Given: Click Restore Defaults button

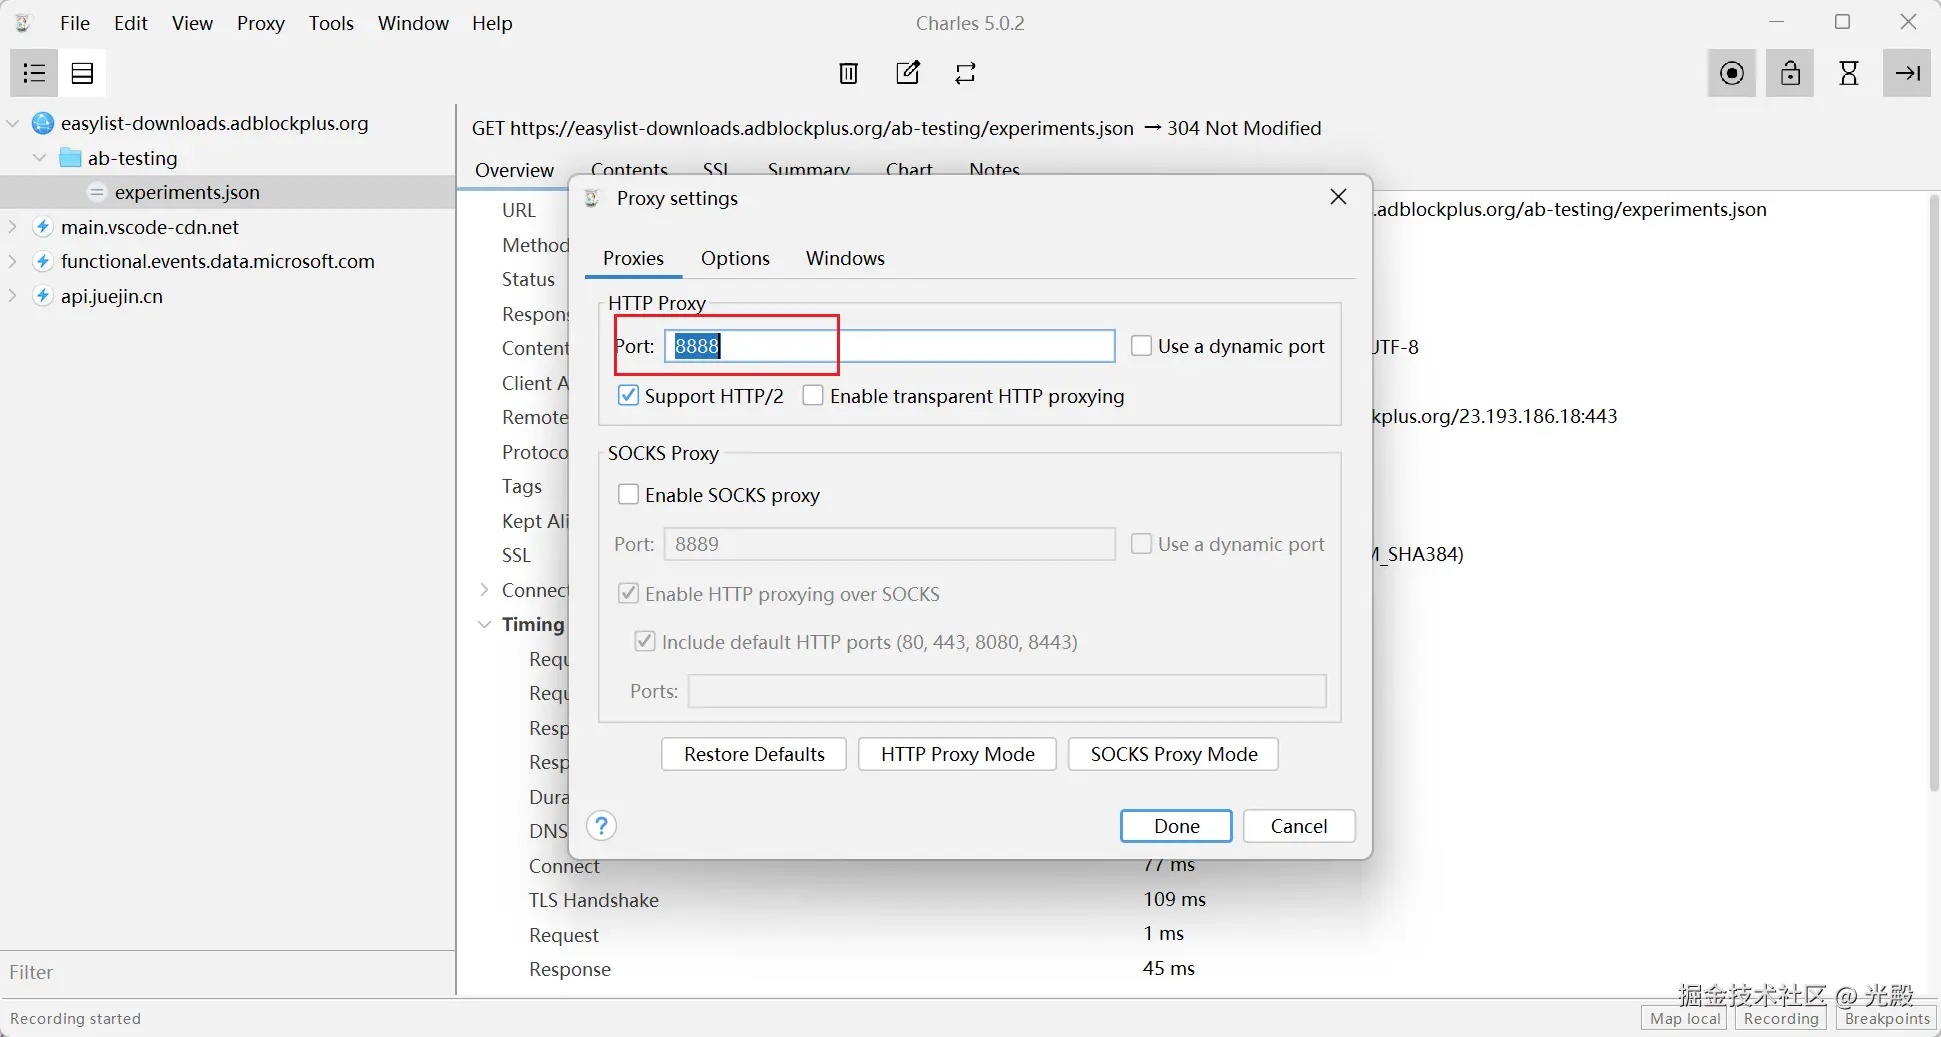Looking at the screenshot, I should click(754, 754).
